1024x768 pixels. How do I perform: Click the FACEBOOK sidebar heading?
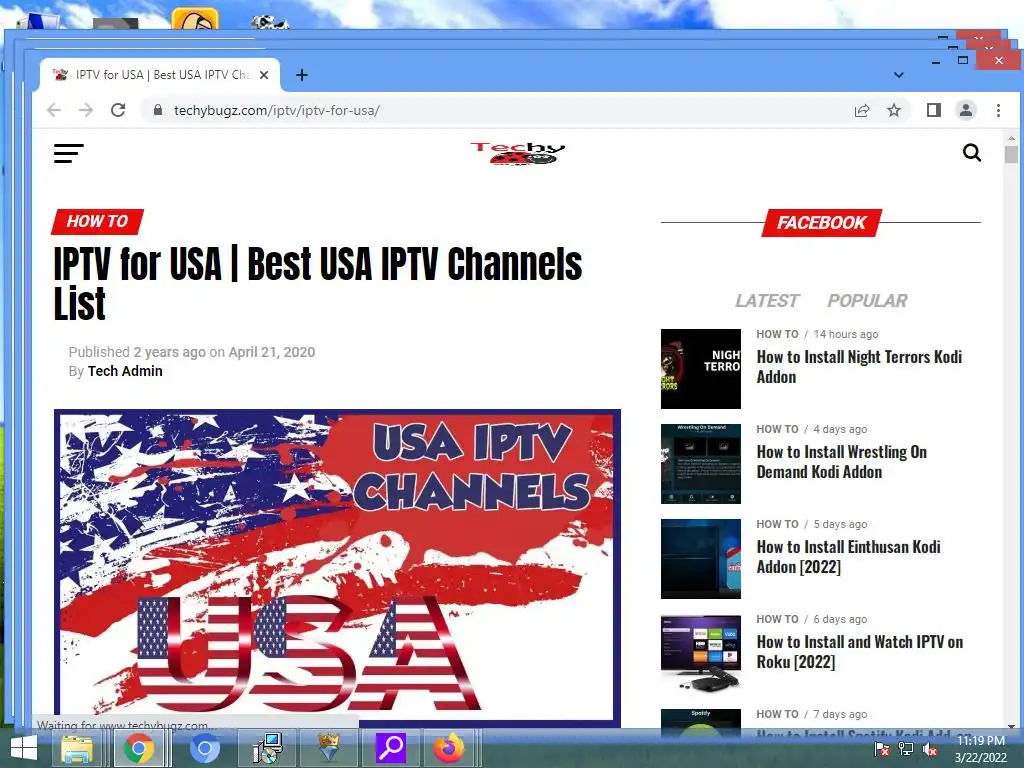[x=822, y=223]
